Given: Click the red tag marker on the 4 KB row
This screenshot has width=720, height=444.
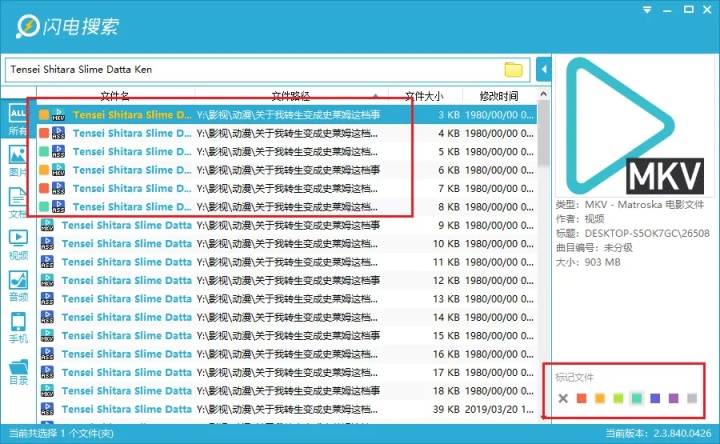Looking at the screenshot, I should [x=44, y=133].
